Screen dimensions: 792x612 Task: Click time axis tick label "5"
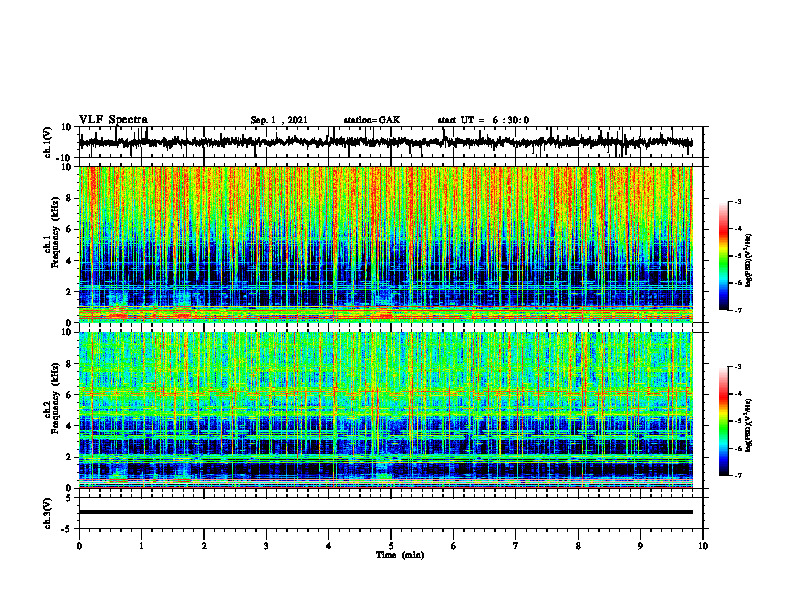tap(391, 546)
